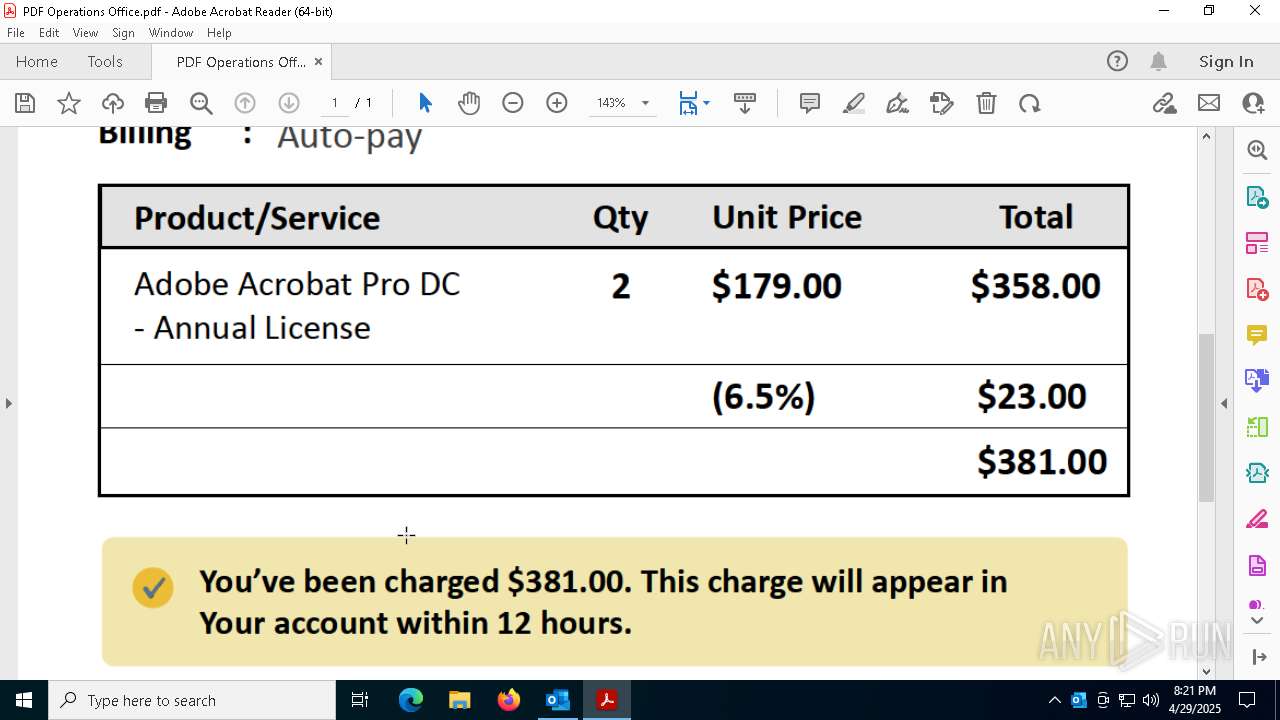The width and height of the screenshot is (1280, 720).
Task: Open Redact tool in right pane
Action: point(1257,519)
